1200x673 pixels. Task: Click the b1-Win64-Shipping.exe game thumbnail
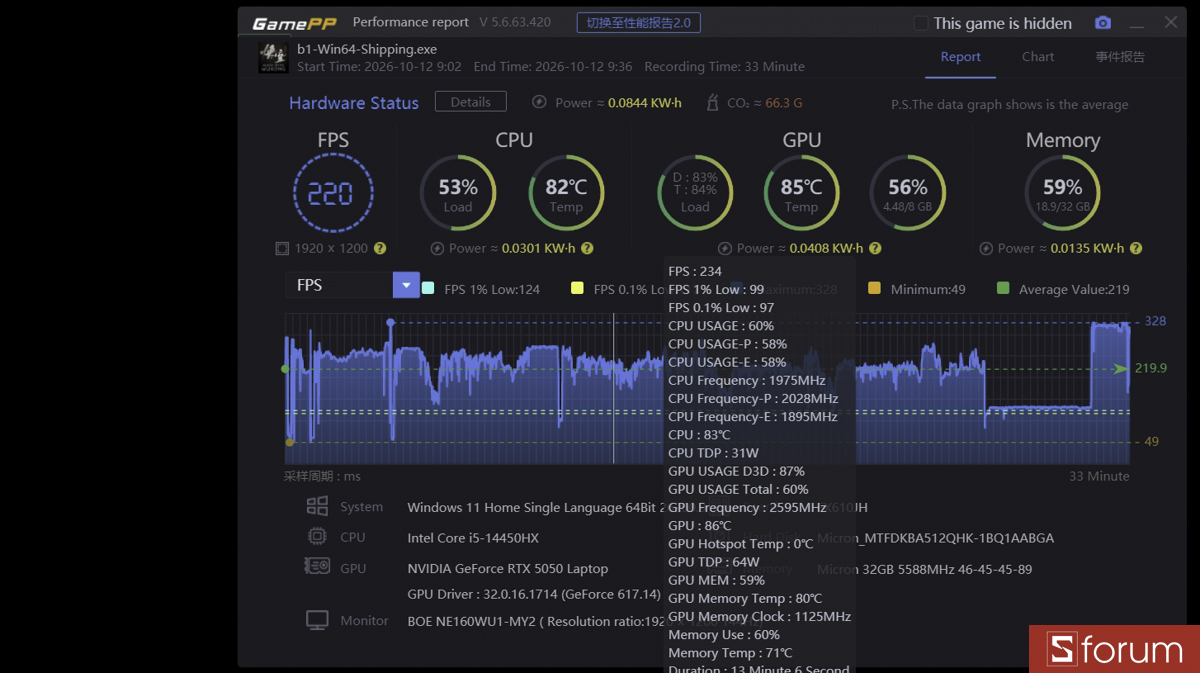tap(273, 57)
